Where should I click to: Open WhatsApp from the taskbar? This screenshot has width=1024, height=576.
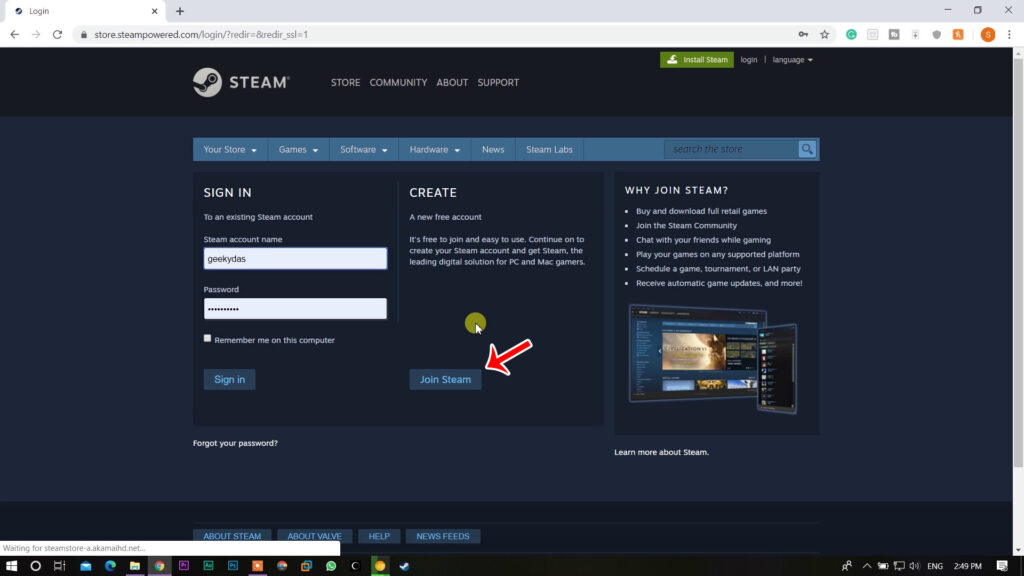click(331, 566)
